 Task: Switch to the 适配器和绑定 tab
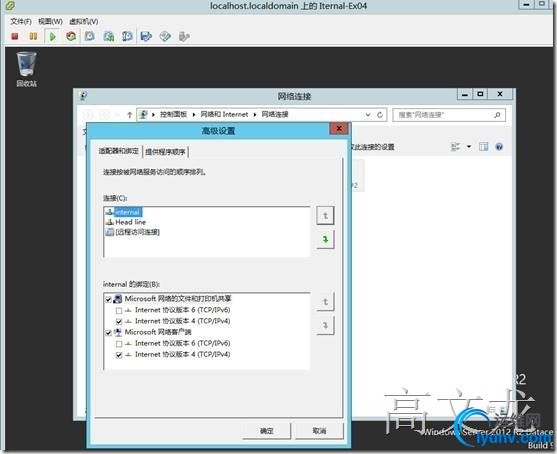point(119,151)
